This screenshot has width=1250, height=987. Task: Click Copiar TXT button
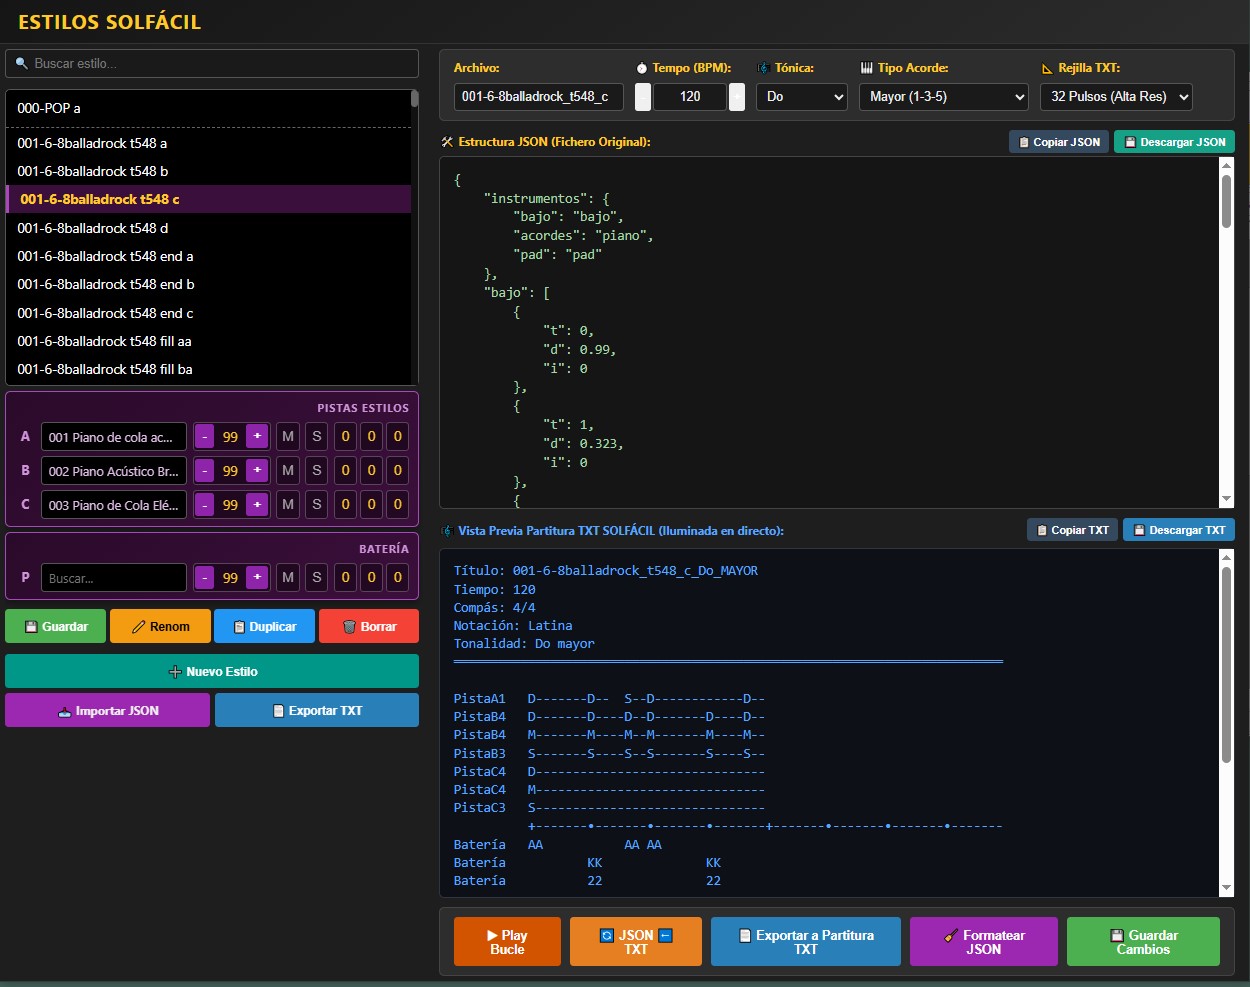pyautogui.click(x=1072, y=530)
